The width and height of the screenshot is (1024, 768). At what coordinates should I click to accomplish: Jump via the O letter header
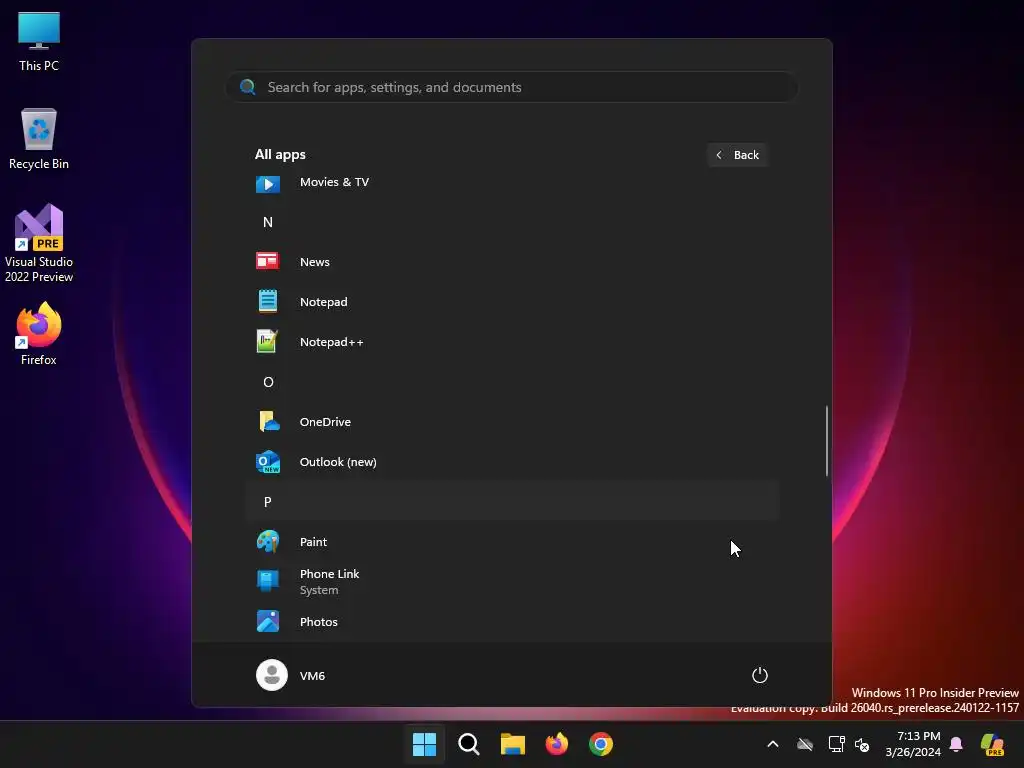(268, 382)
